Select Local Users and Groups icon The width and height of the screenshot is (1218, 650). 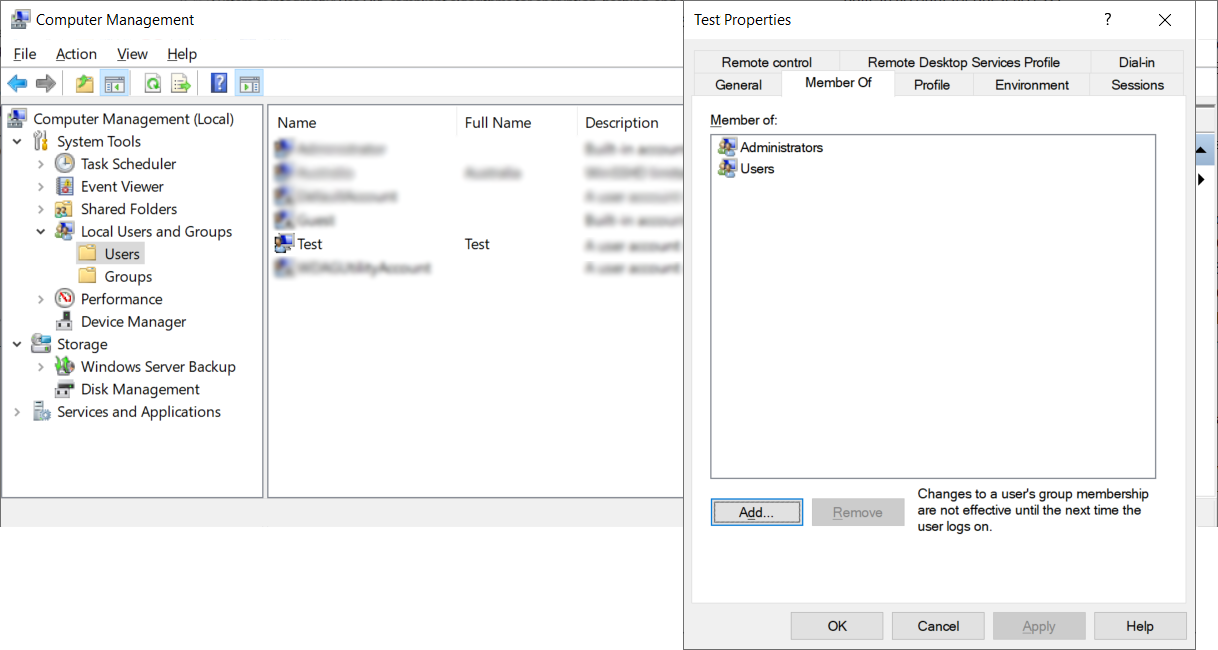64,231
